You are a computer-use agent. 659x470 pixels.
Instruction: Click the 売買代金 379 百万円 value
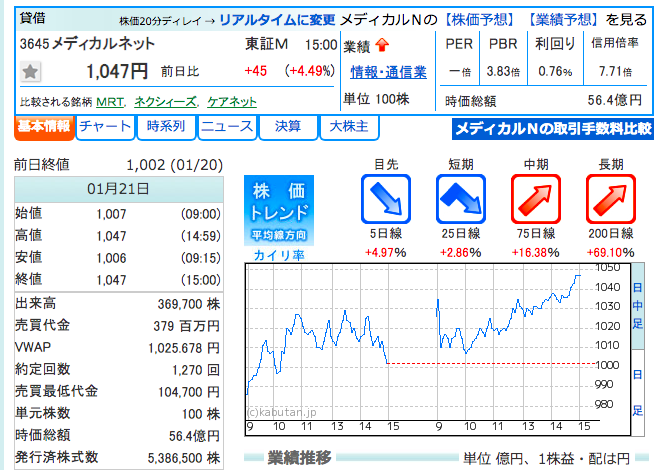187,326
